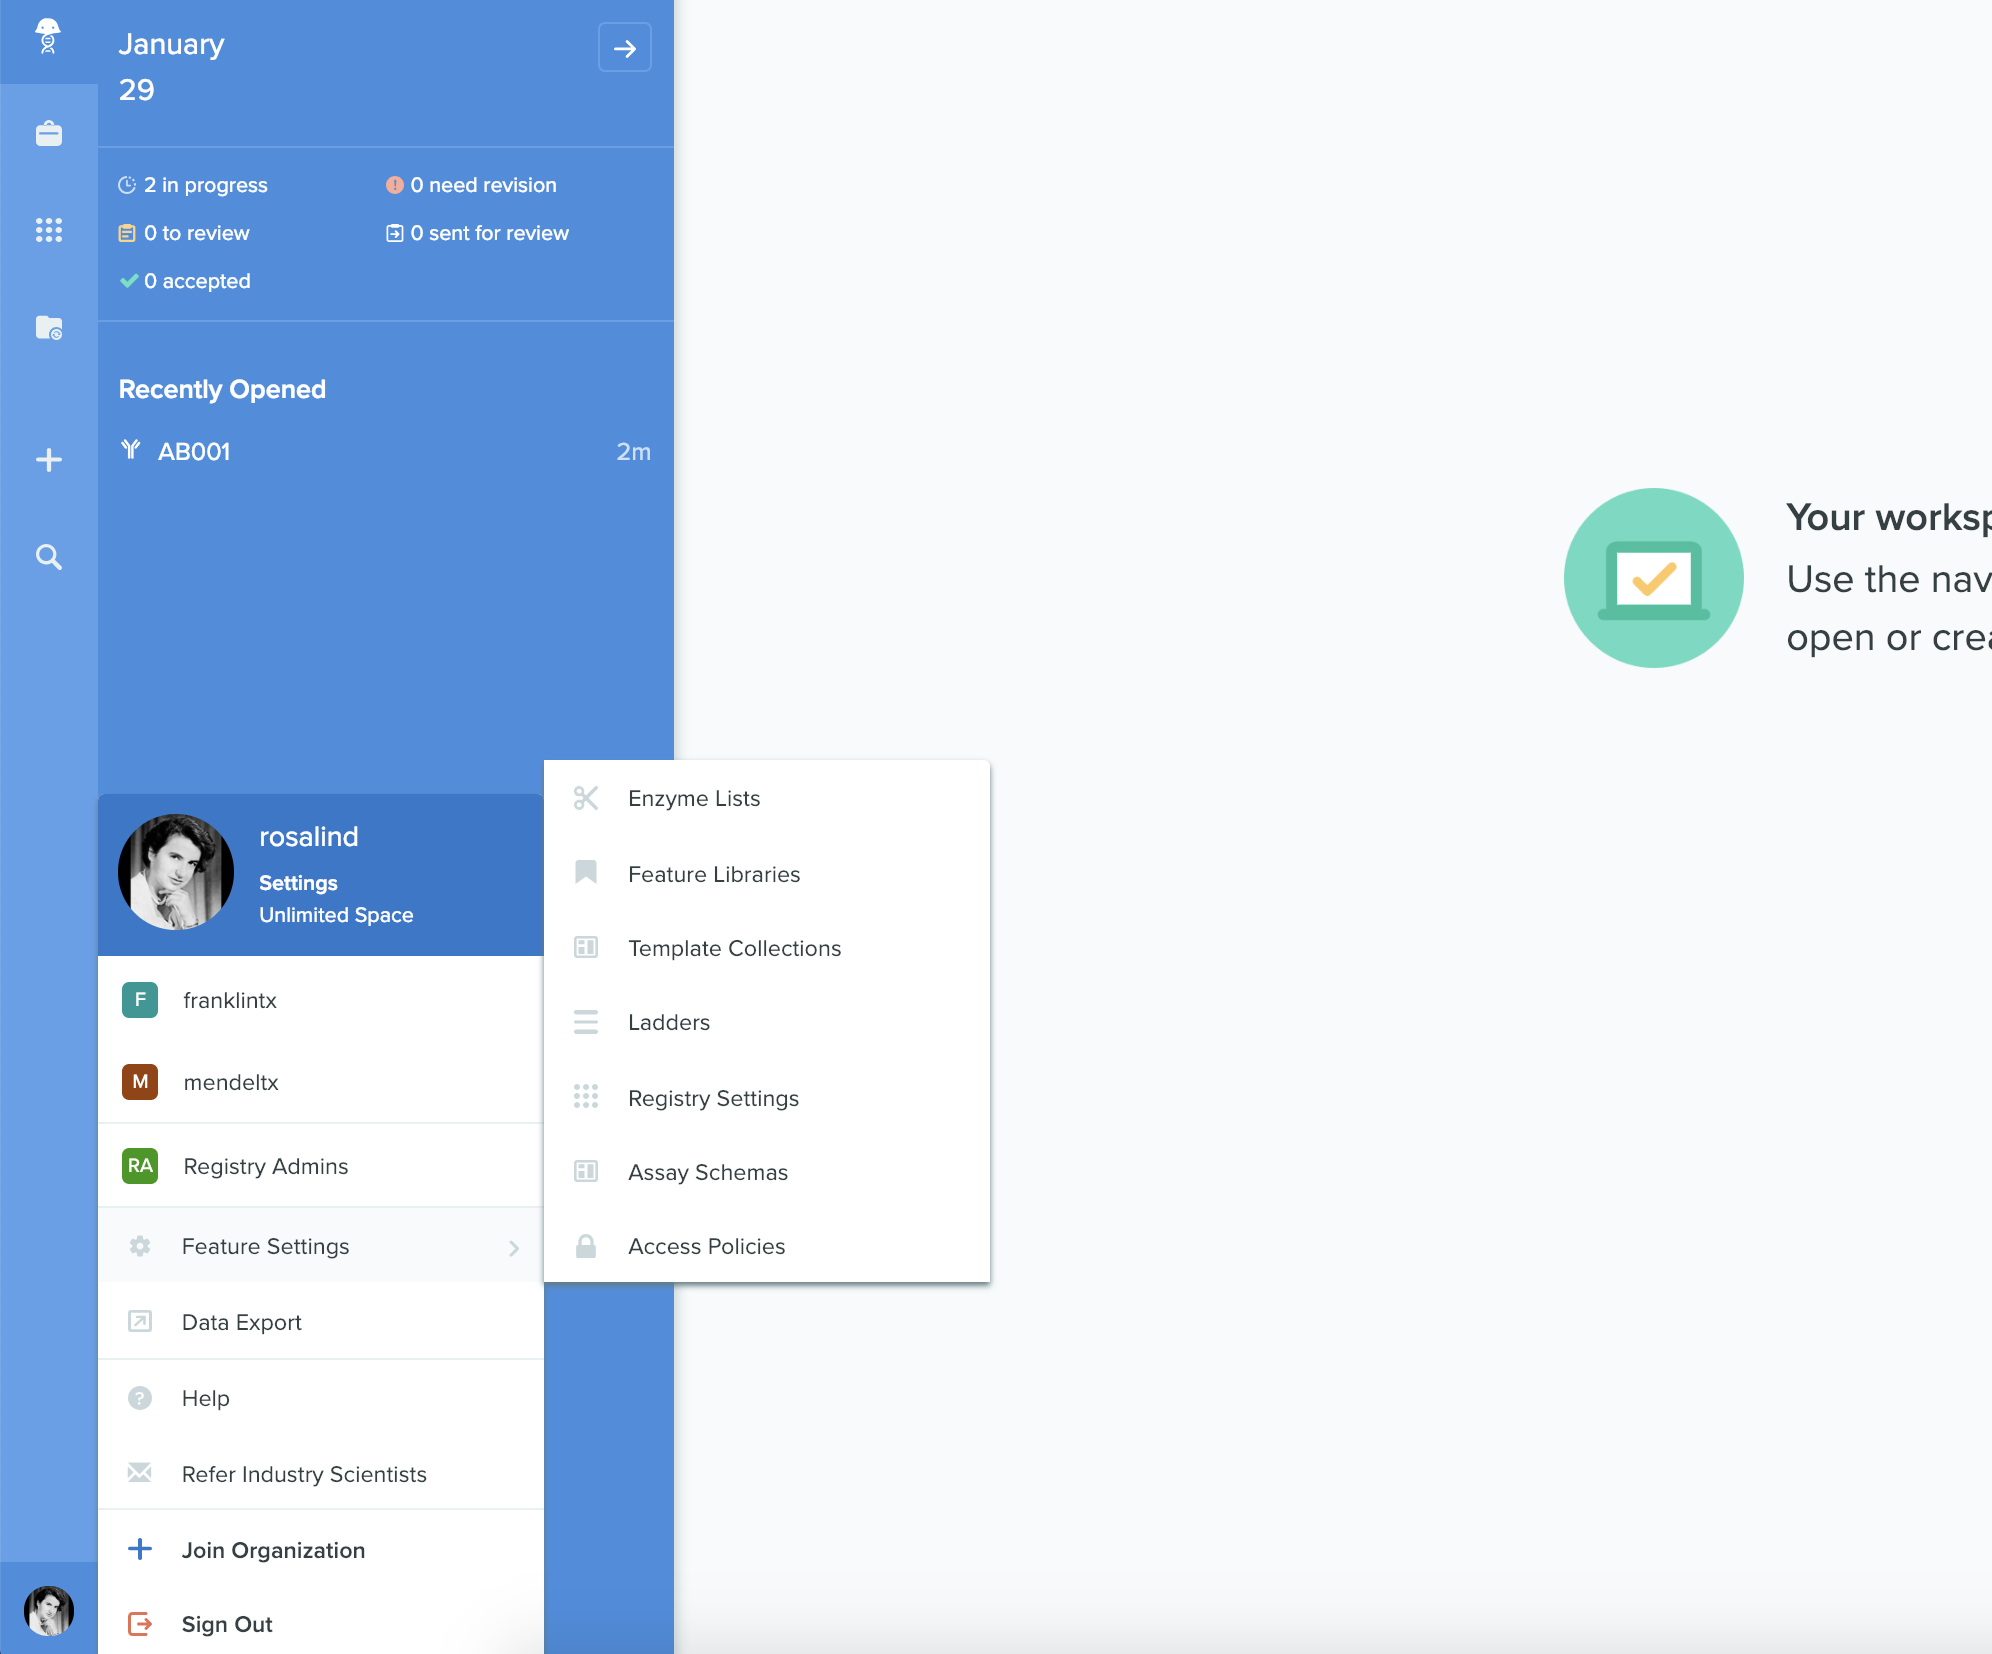Viewport: 1992px width, 1654px height.
Task: Click the M badge for mendeltx
Action: tap(140, 1082)
